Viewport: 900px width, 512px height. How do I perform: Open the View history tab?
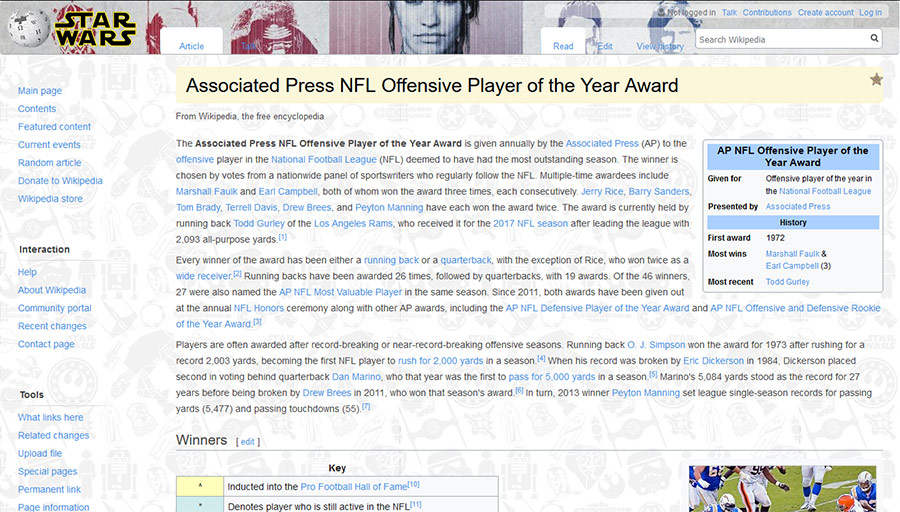coord(660,46)
